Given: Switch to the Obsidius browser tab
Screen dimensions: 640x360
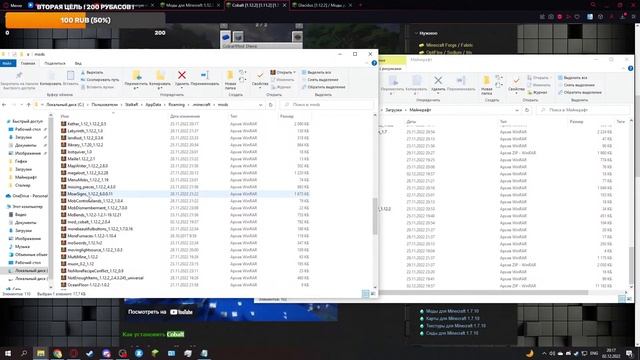Looking at the screenshot, I should point(322,5).
